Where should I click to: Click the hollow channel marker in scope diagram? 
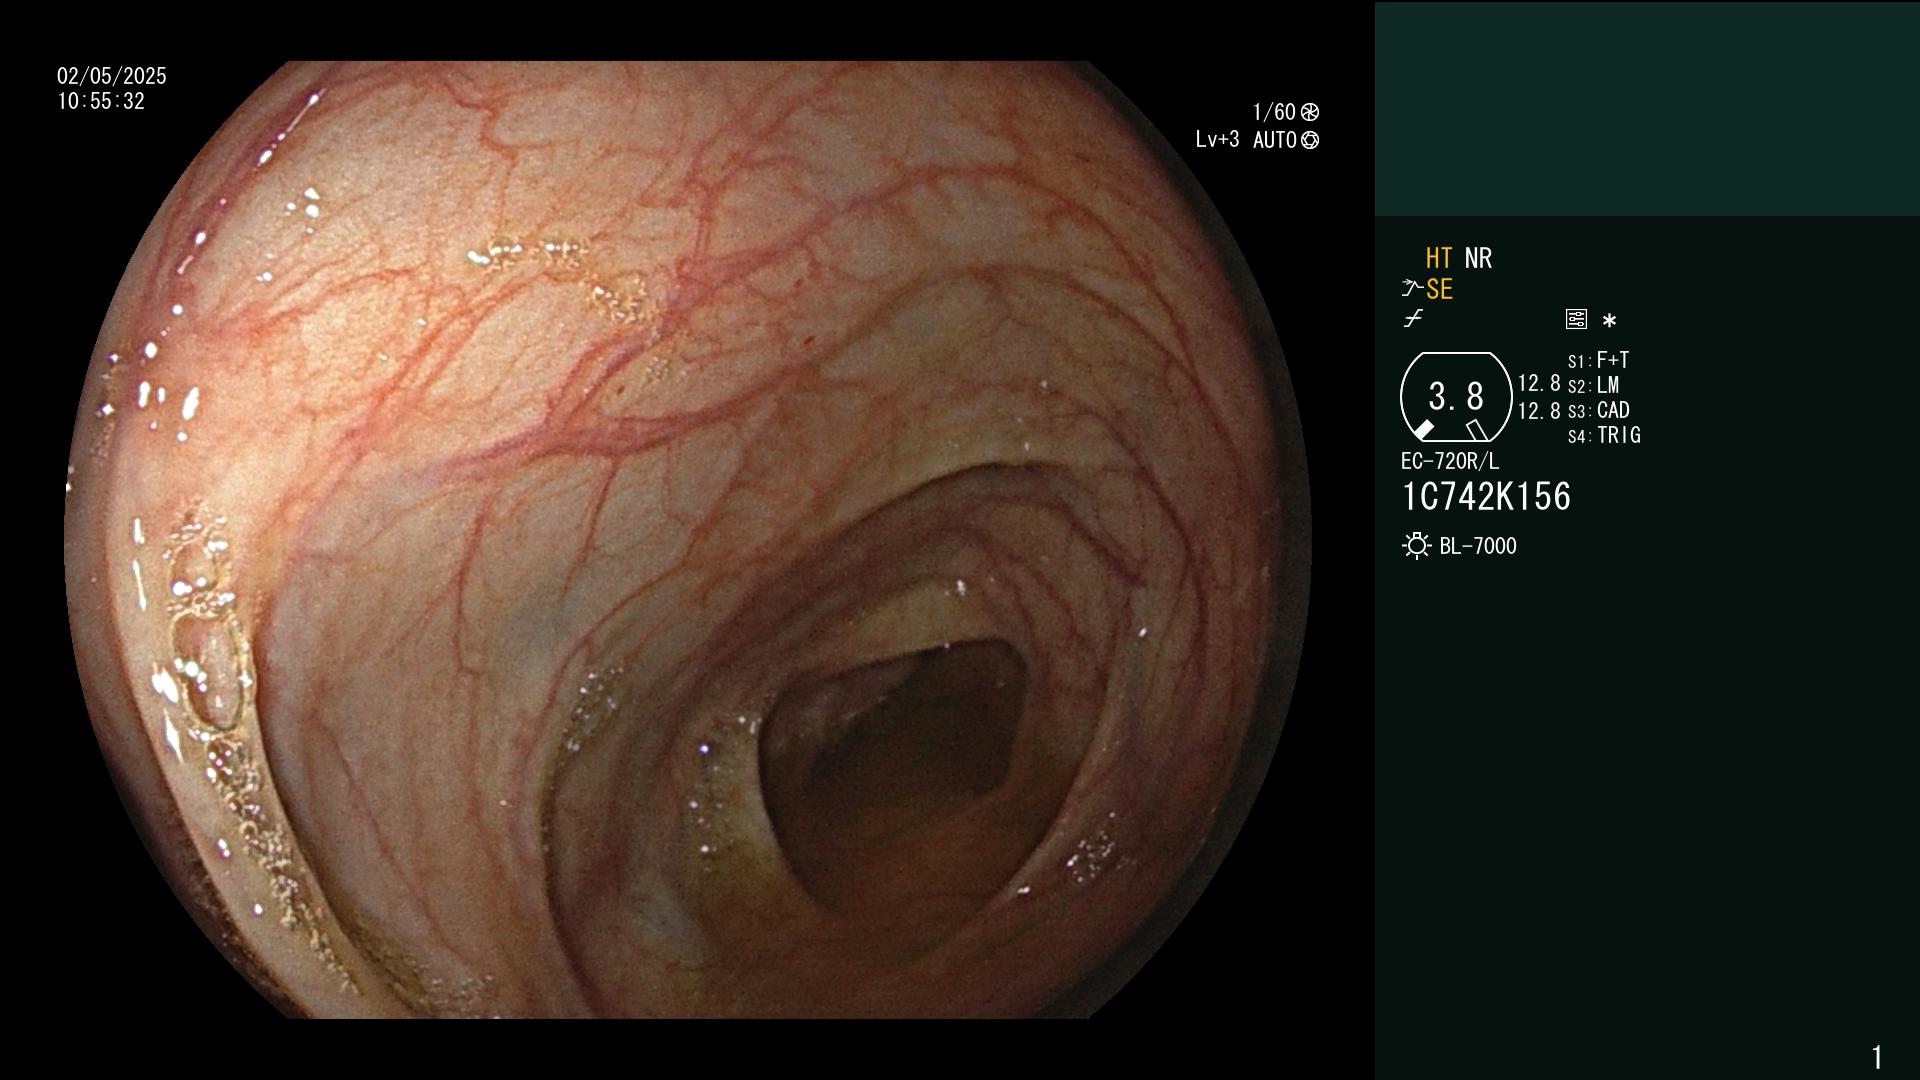[1477, 430]
